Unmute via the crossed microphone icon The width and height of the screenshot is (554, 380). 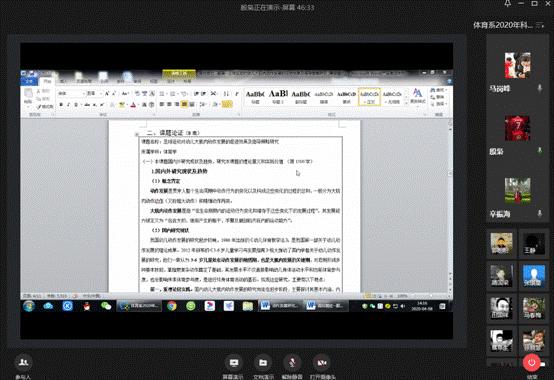point(292,363)
